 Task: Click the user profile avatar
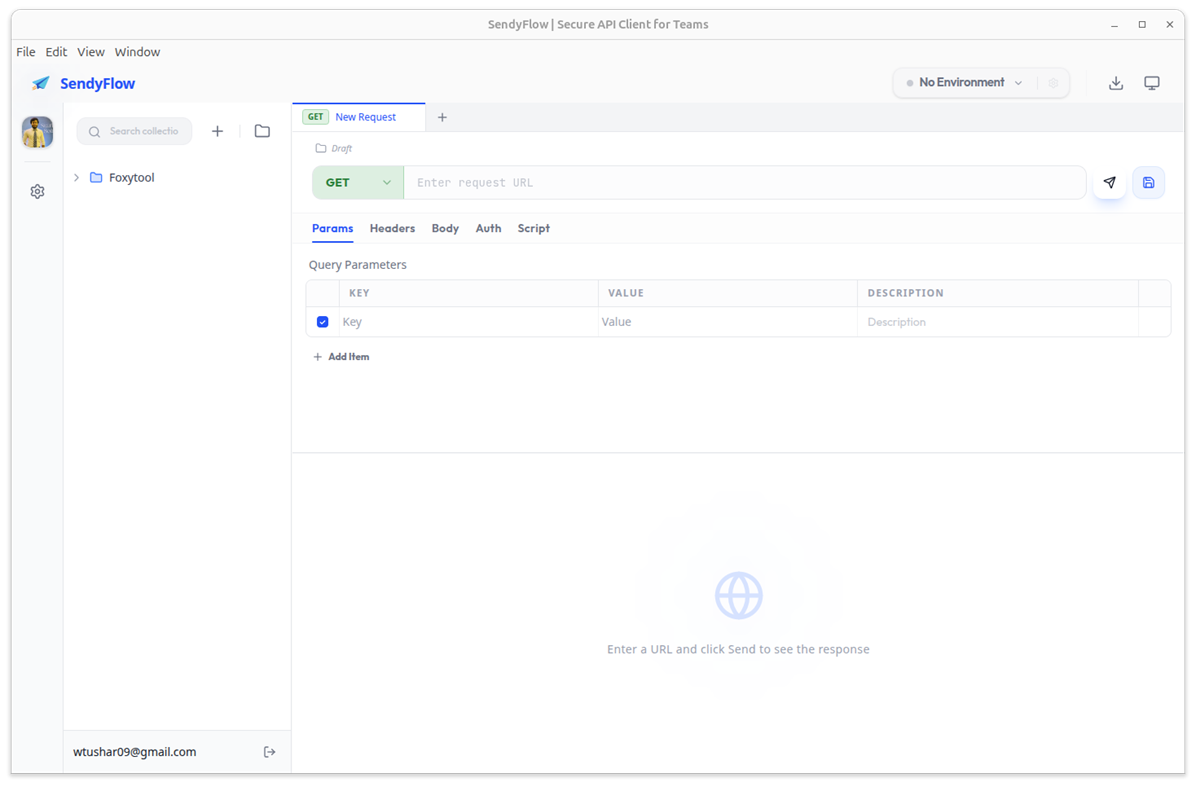(x=37, y=132)
